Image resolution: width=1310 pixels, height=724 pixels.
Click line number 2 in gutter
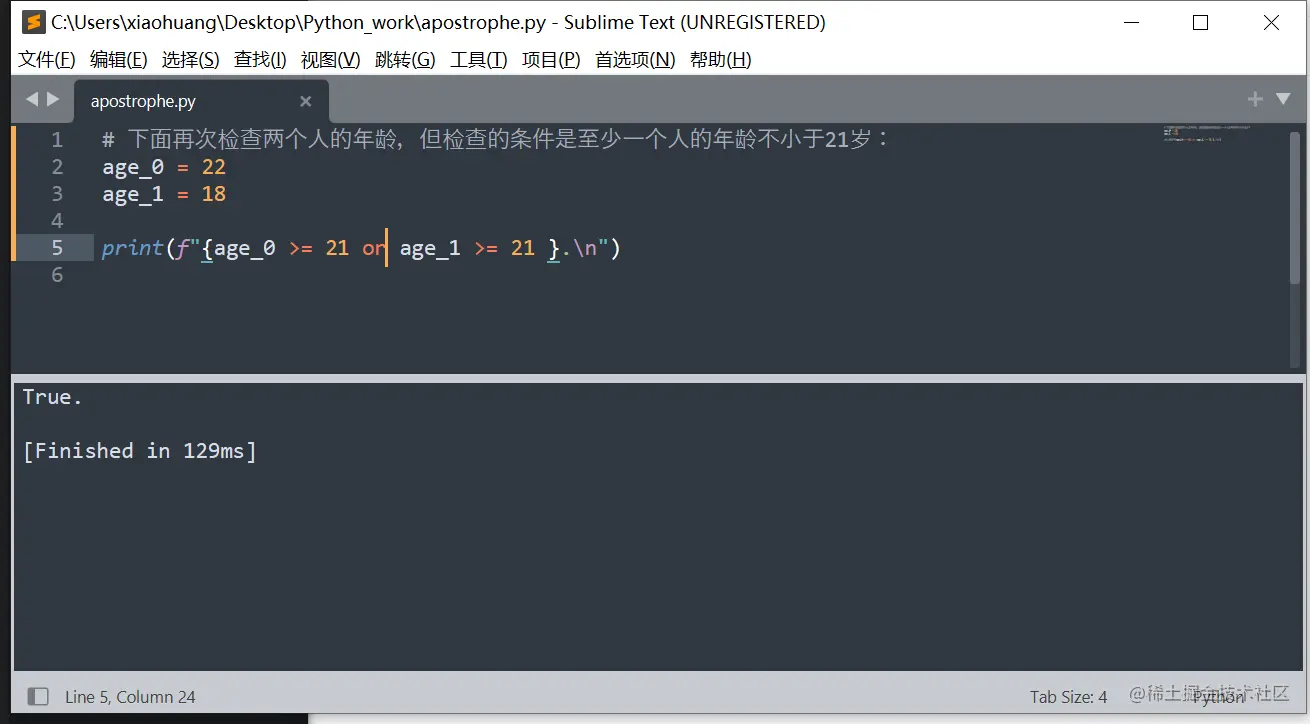(57, 167)
